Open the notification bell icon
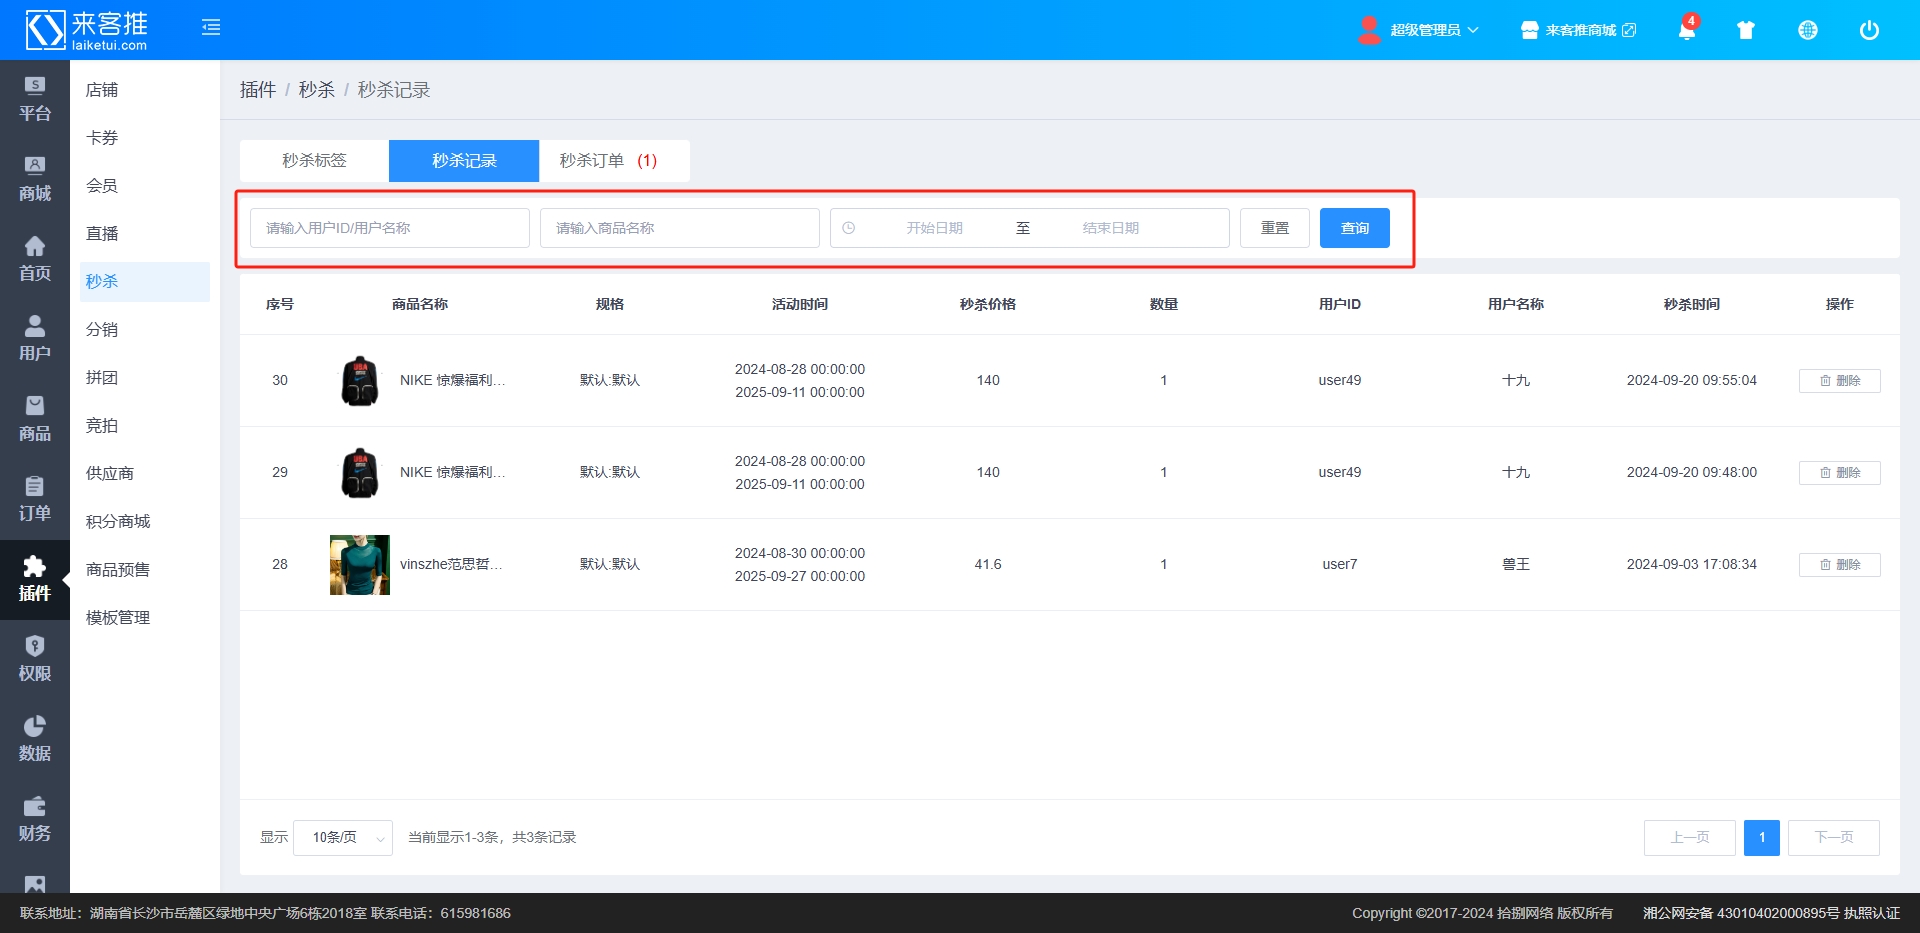 [x=1686, y=30]
